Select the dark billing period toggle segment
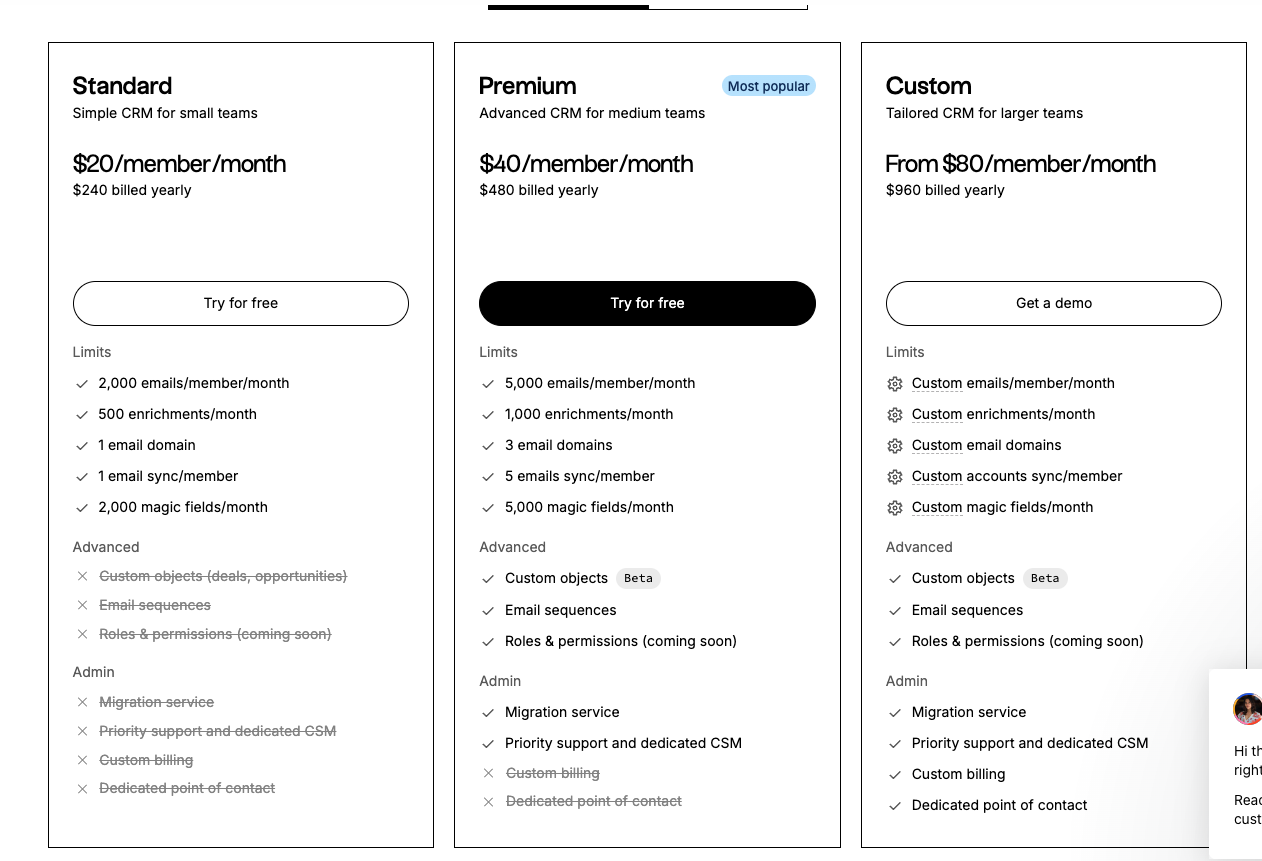The image size is (1262, 861). tap(568, 6)
